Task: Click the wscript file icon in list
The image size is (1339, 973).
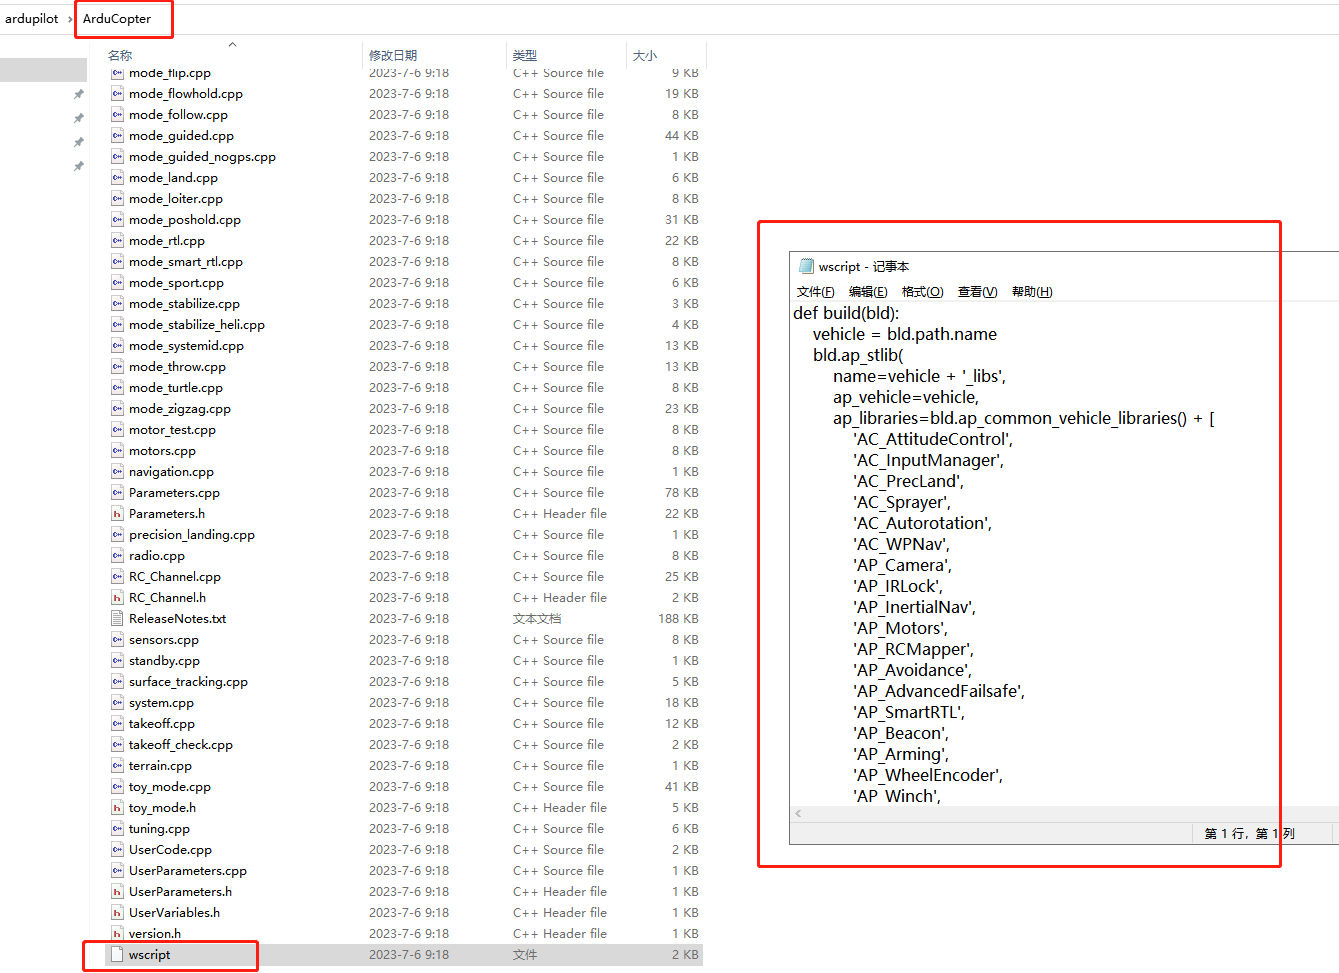Action: (x=117, y=955)
